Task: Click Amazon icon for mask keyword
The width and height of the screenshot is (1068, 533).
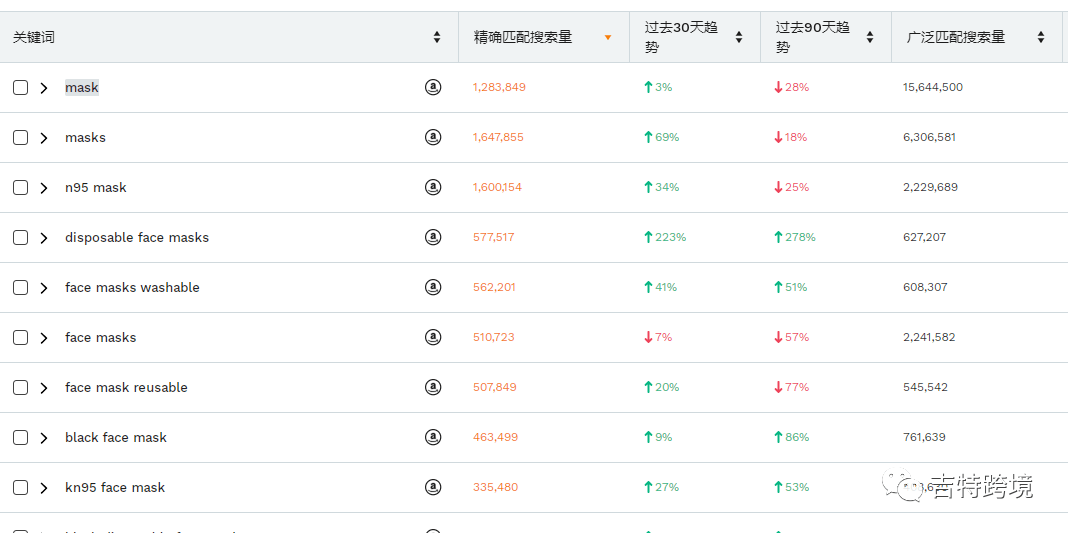Action: coord(433,88)
